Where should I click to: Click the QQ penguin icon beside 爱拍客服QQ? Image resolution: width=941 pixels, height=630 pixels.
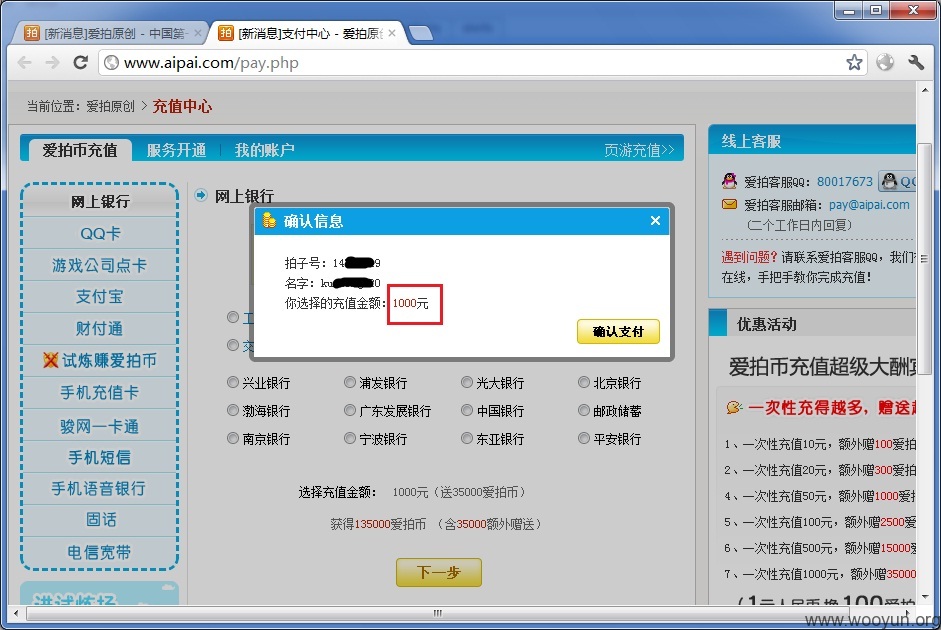coord(729,181)
